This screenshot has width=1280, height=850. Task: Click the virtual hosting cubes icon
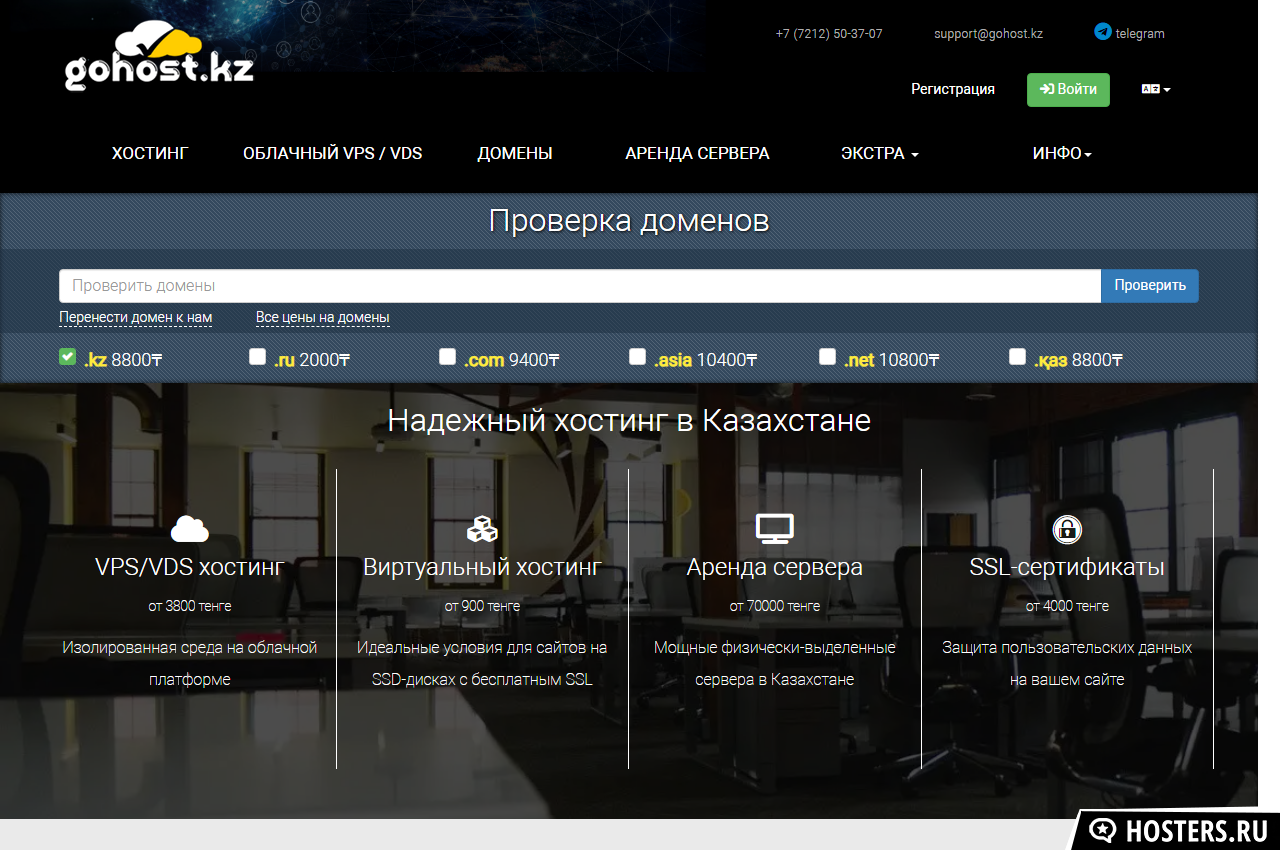(x=482, y=528)
